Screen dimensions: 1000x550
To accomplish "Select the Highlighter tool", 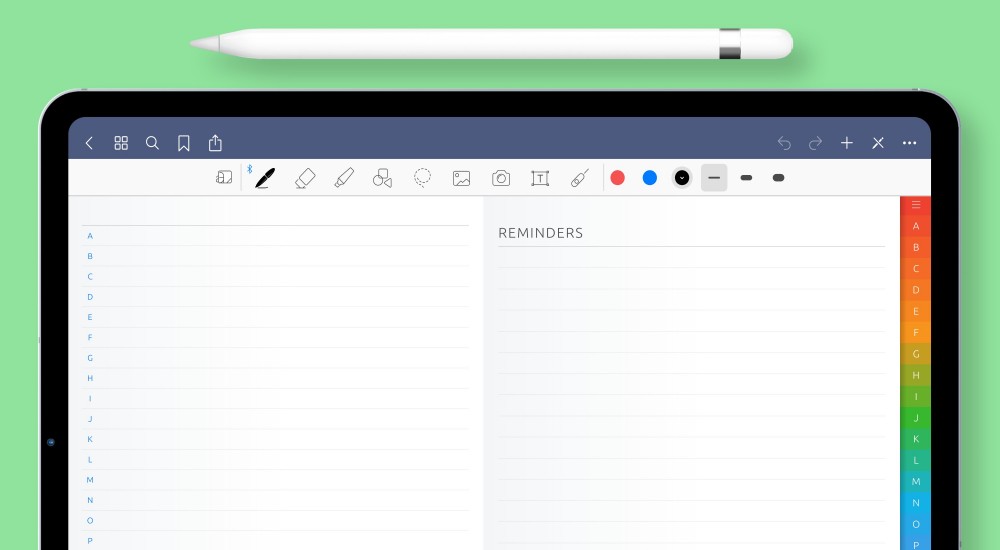I will (344, 178).
